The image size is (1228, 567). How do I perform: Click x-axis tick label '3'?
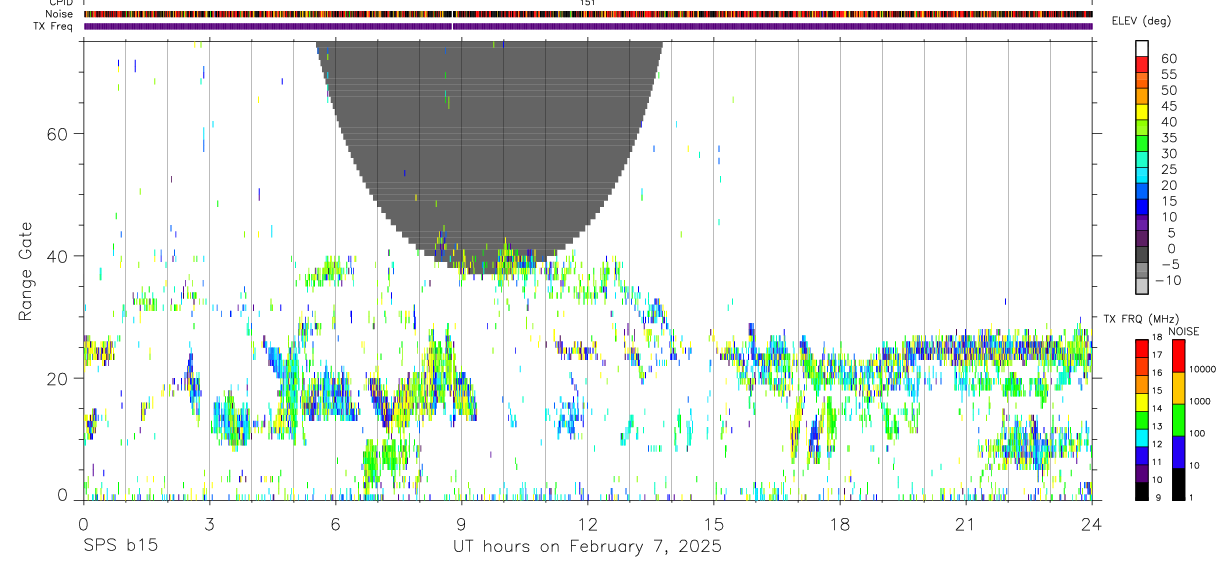[x=209, y=525]
